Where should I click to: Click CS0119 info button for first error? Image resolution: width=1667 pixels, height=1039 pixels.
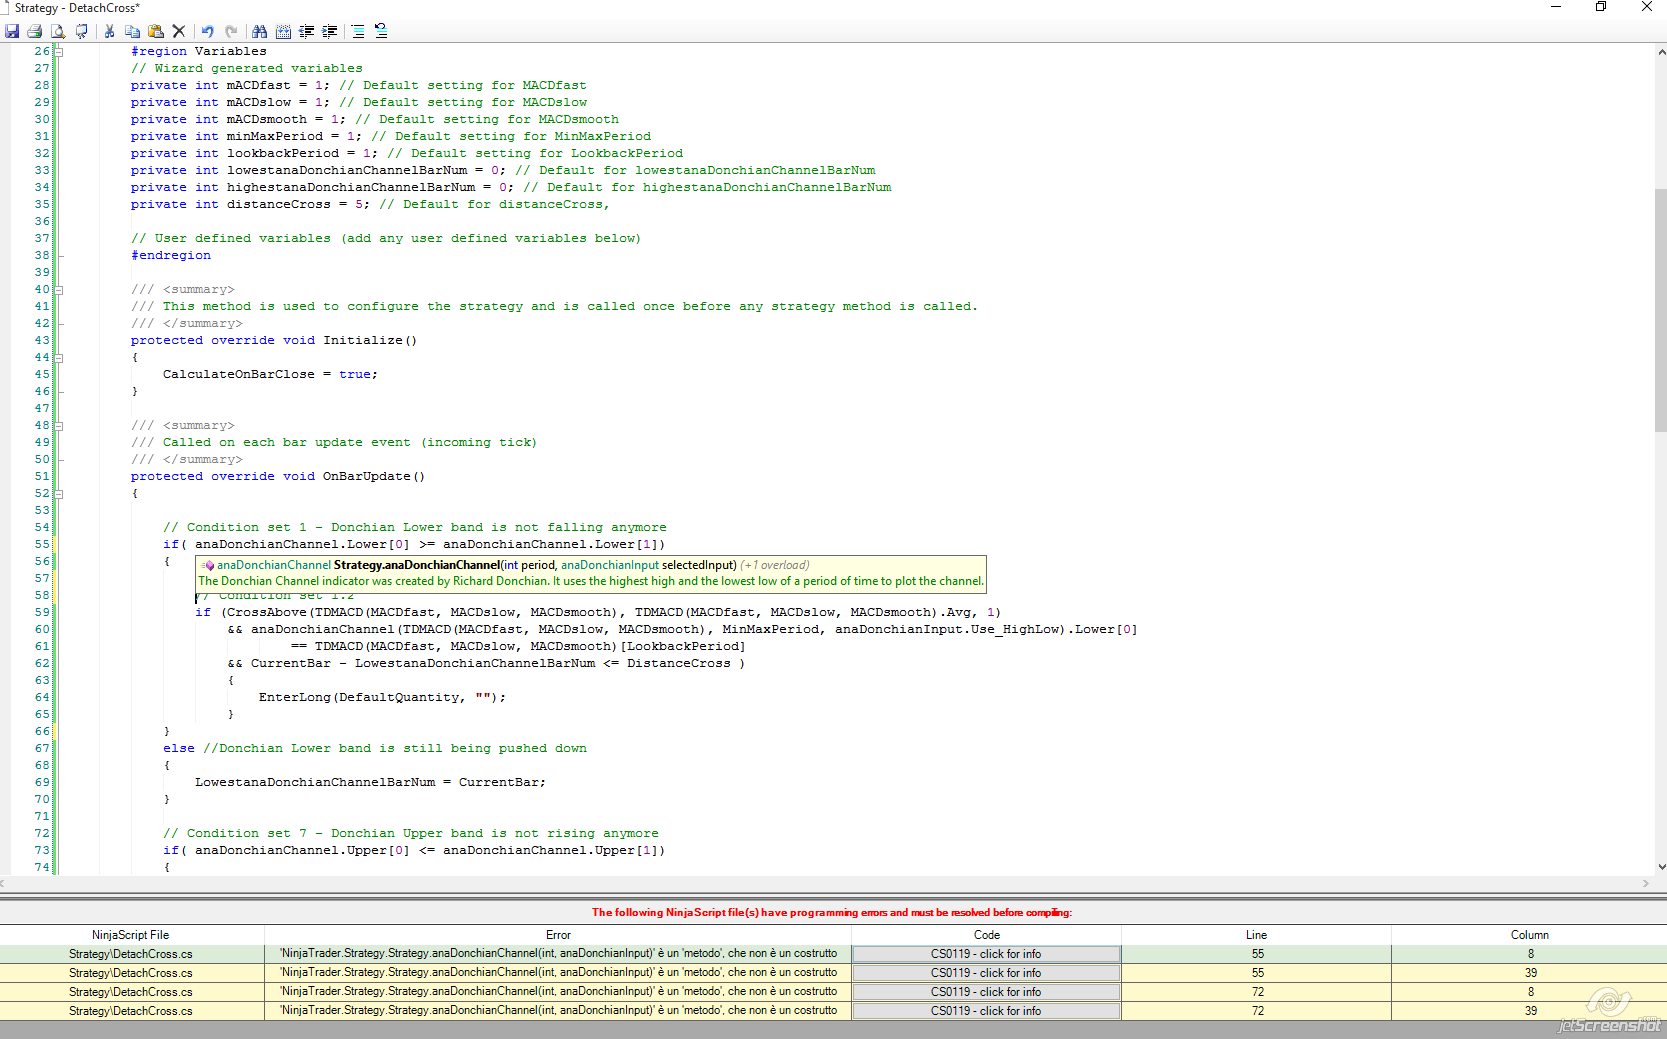point(985,954)
